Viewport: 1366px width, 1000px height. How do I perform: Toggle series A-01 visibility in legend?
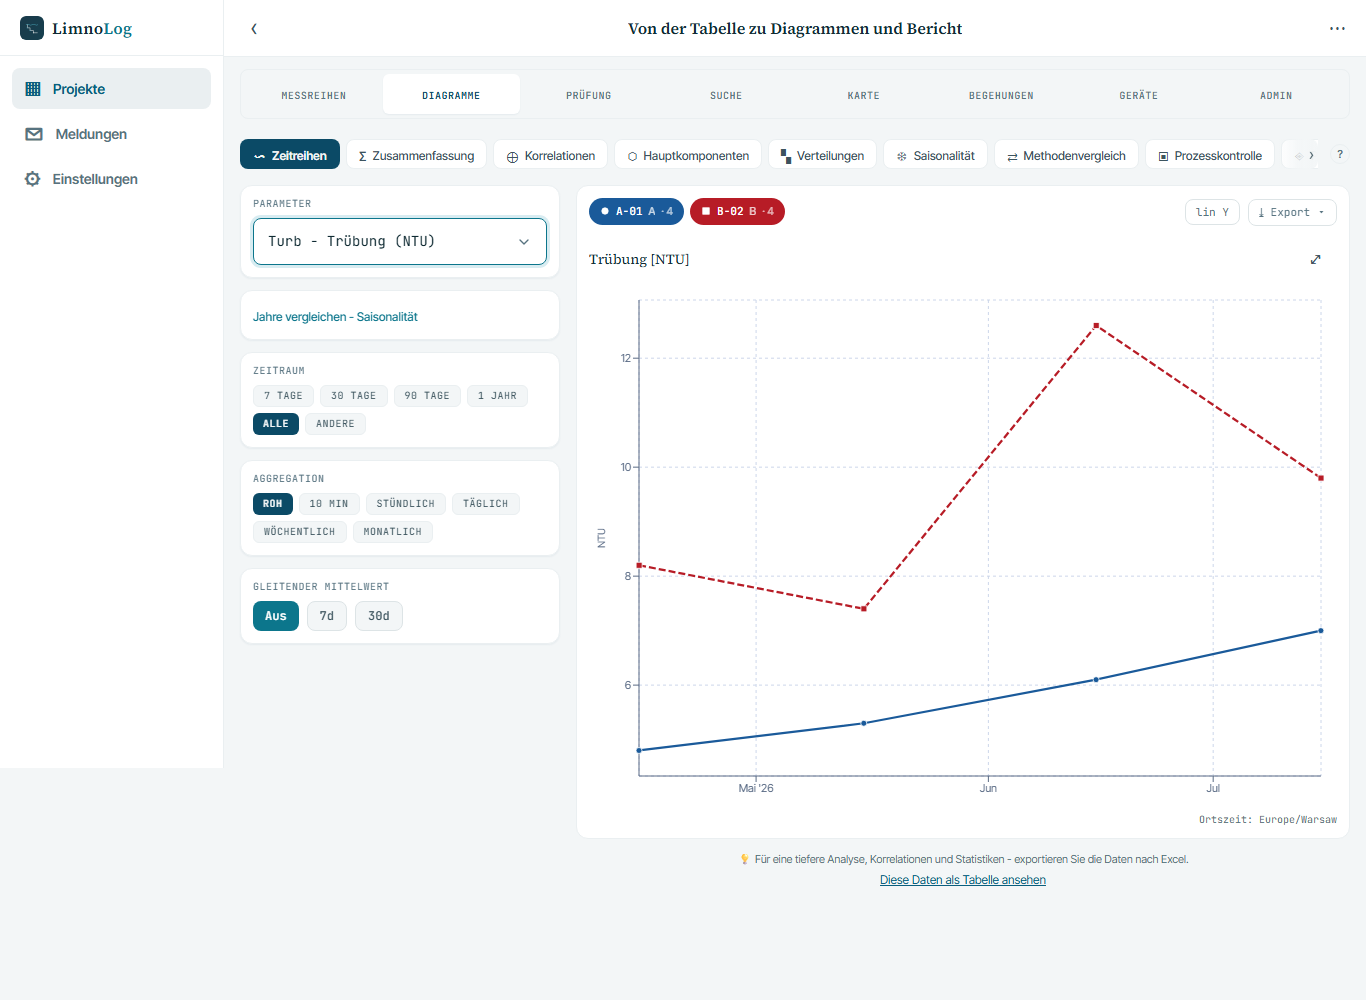pyautogui.click(x=637, y=212)
